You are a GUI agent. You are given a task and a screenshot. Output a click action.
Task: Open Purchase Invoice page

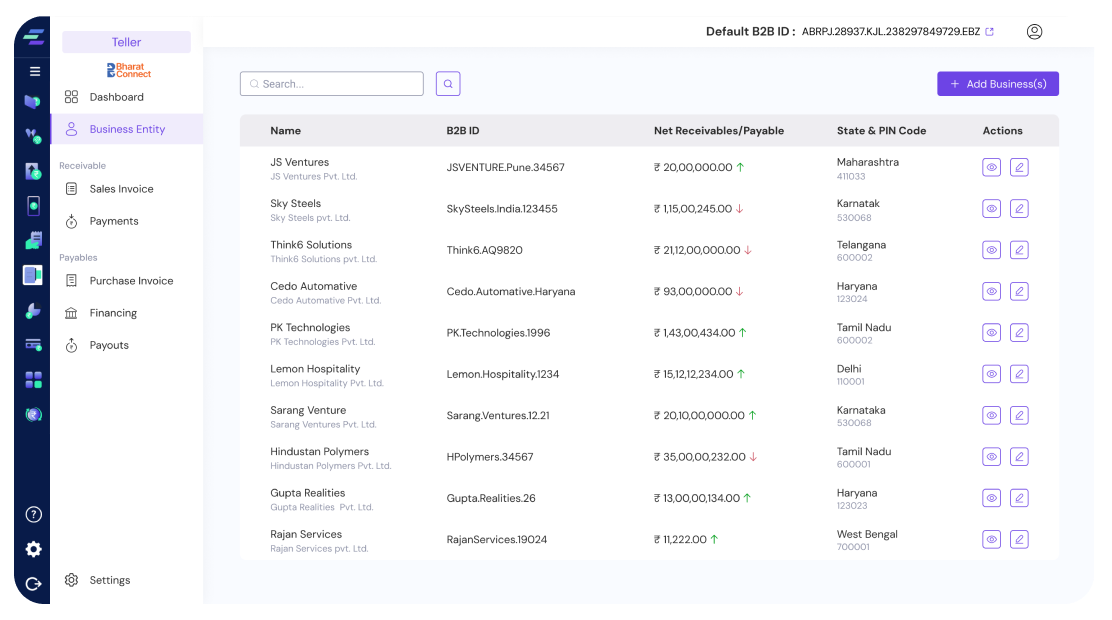[131, 281]
